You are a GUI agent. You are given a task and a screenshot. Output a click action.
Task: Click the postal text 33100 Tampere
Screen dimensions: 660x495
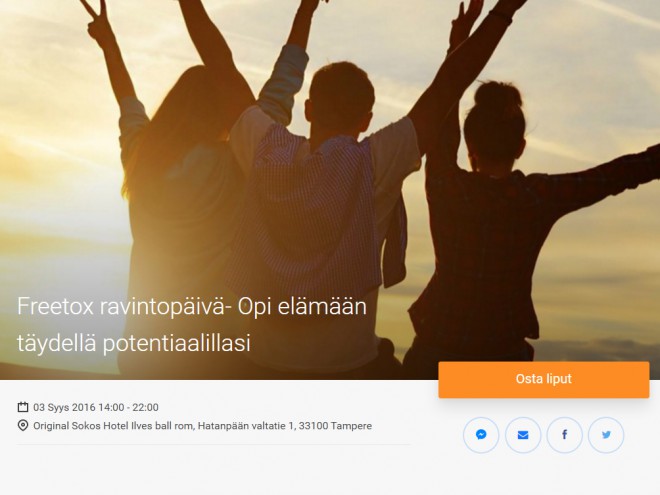(335, 426)
